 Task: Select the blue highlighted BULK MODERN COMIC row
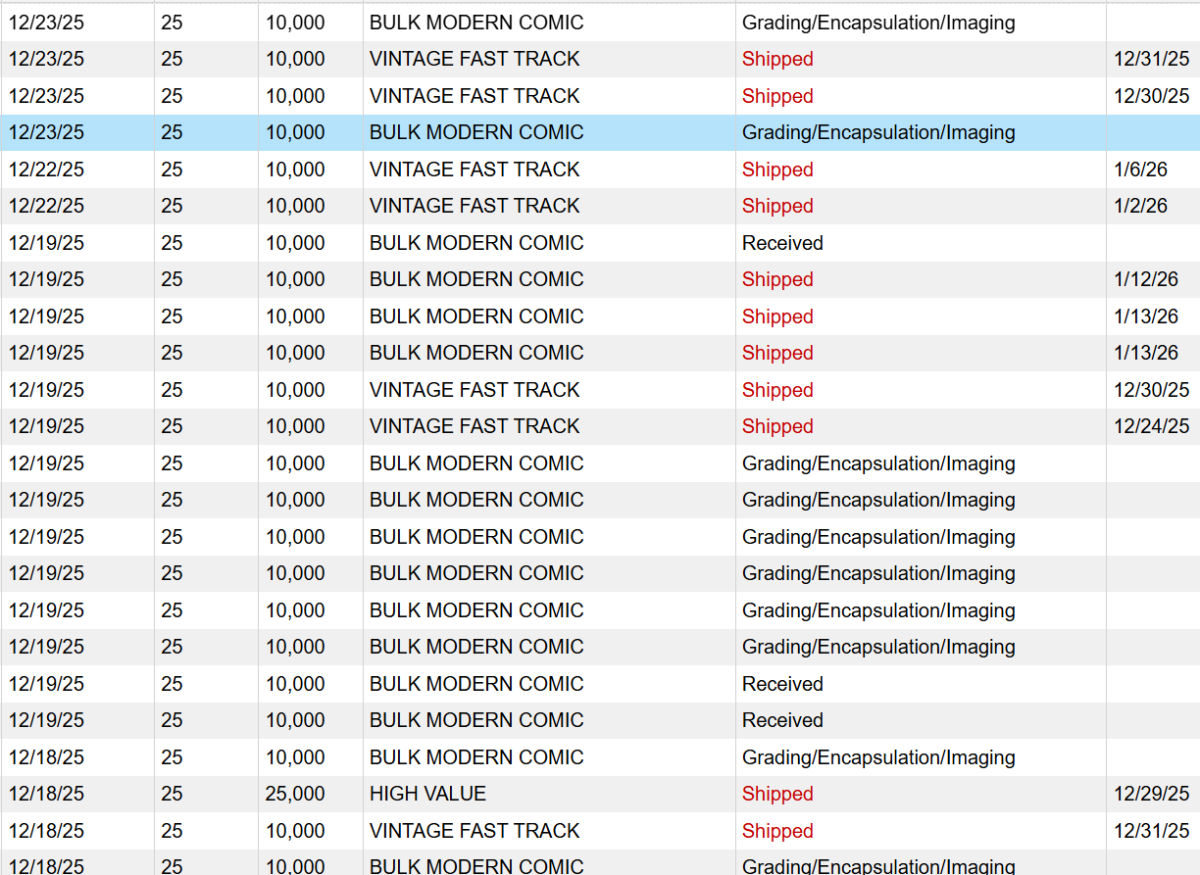point(476,133)
